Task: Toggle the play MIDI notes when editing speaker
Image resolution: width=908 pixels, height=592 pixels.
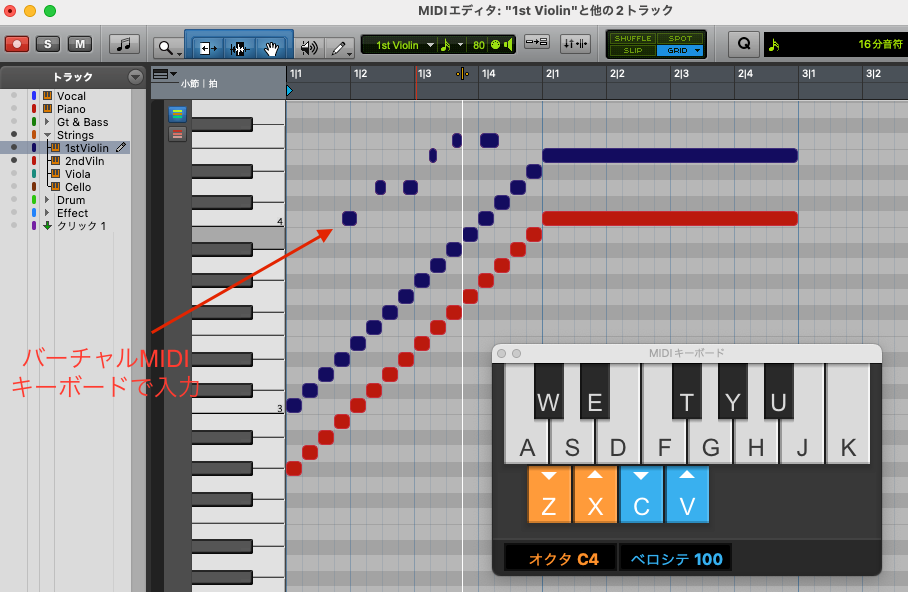Action: pyautogui.click(x=508, y=45)
